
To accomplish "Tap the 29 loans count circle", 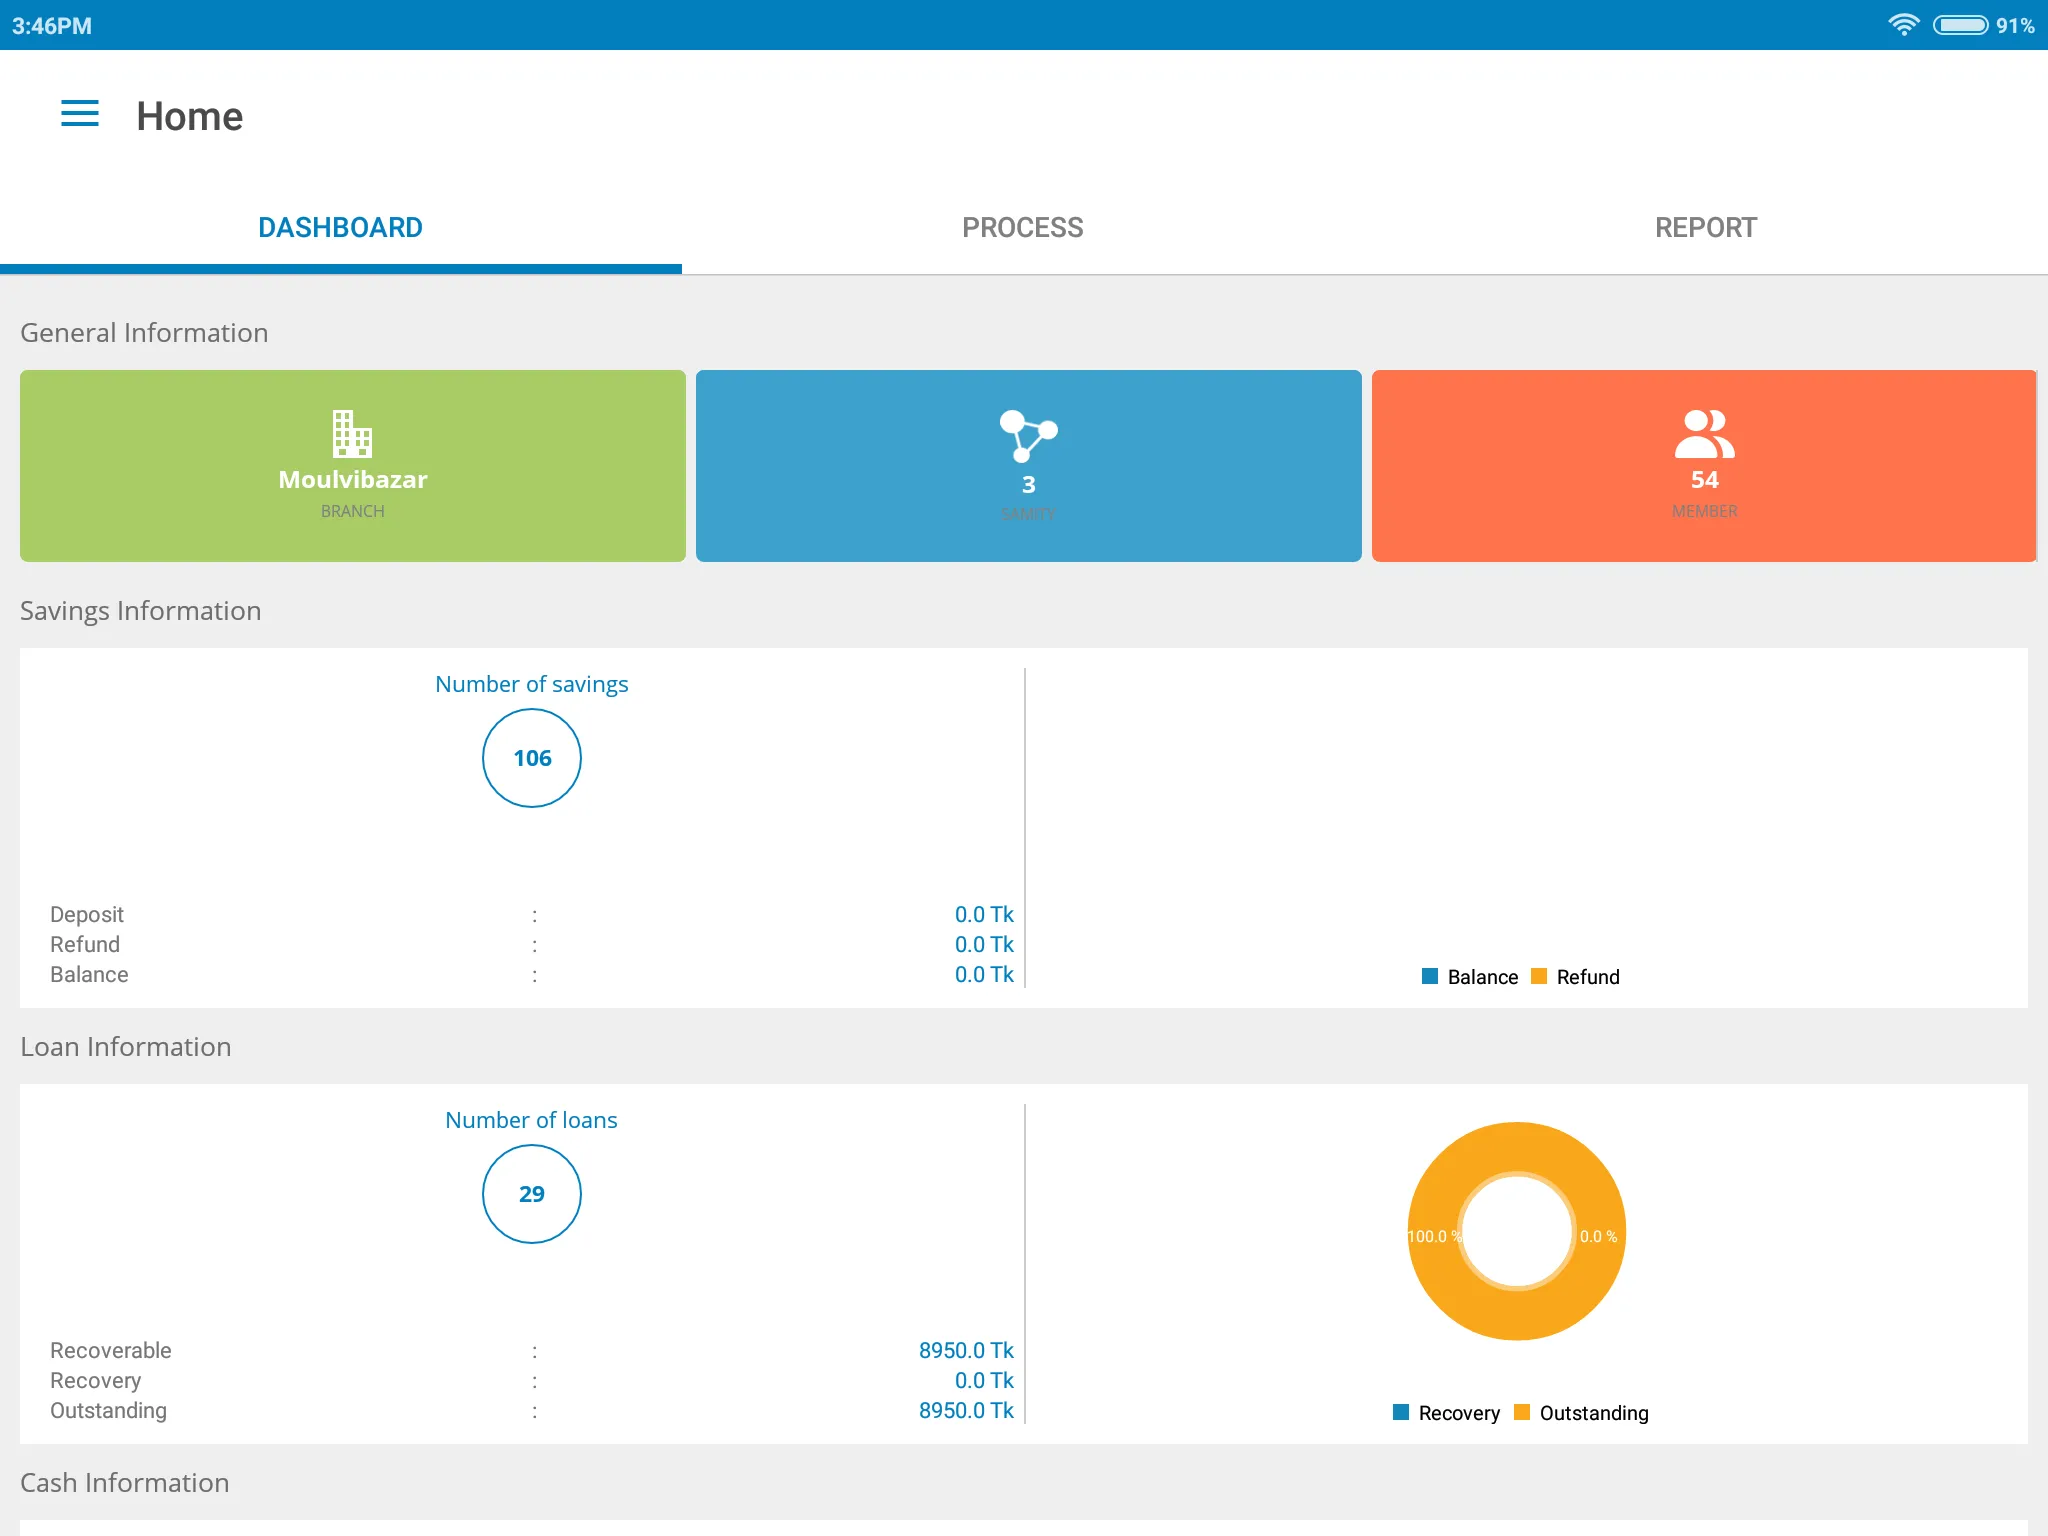I will 532,1194.
